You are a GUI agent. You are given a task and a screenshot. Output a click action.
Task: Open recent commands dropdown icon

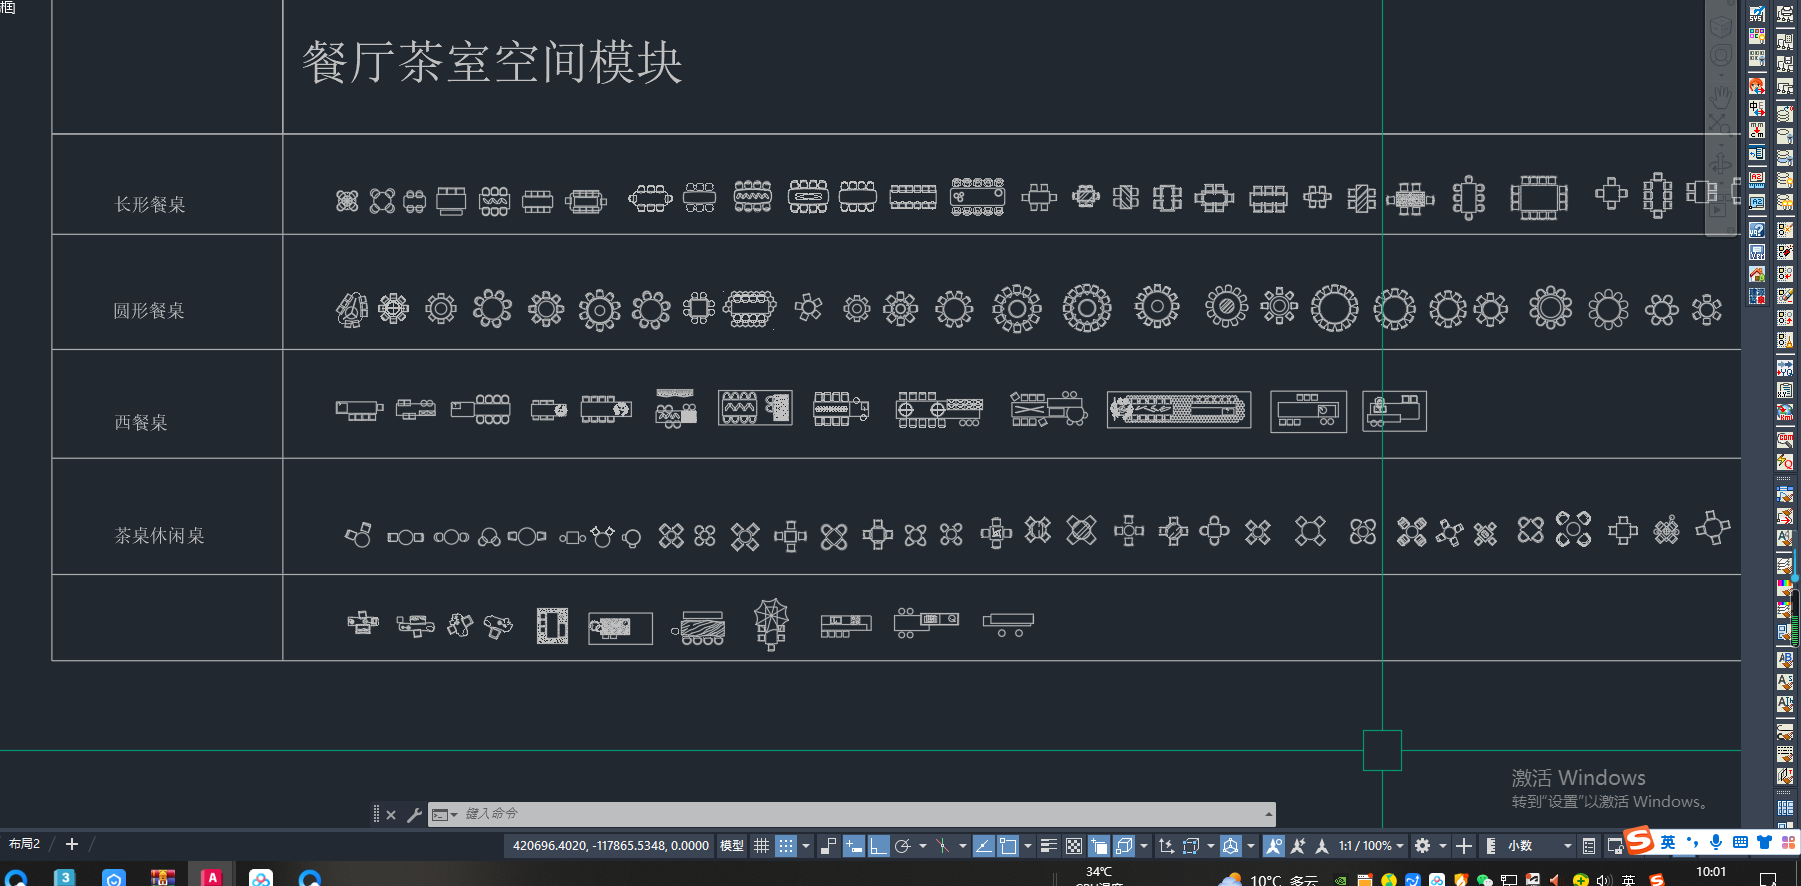[x=444, y=815]
